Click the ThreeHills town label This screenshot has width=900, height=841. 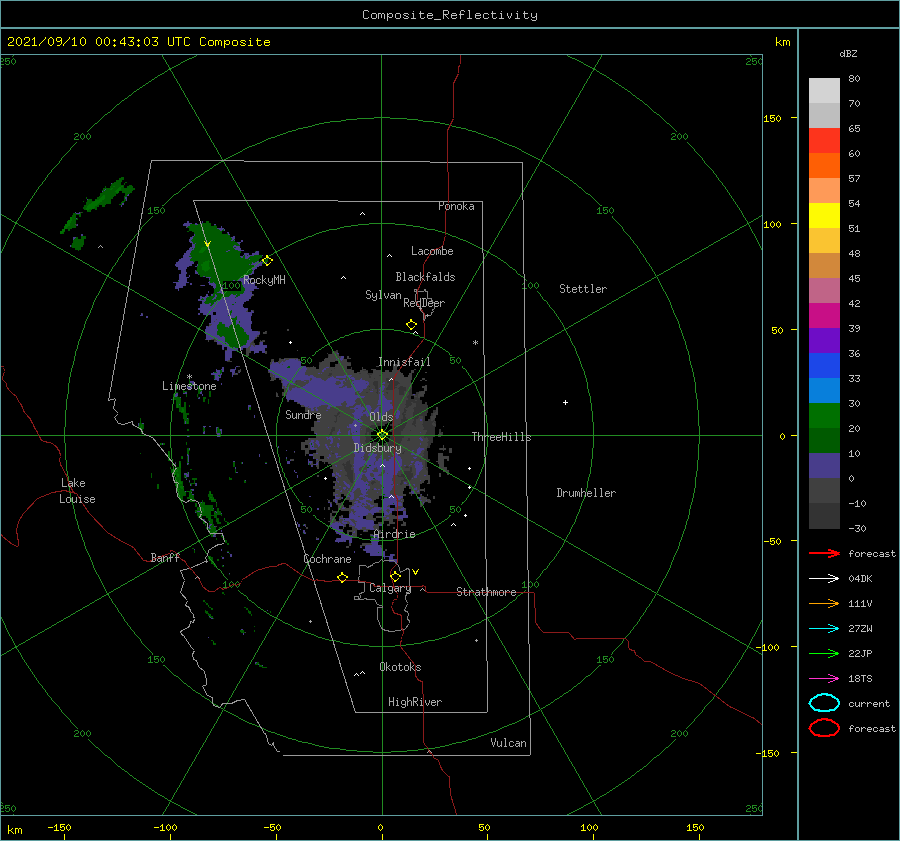coord(502,437)
